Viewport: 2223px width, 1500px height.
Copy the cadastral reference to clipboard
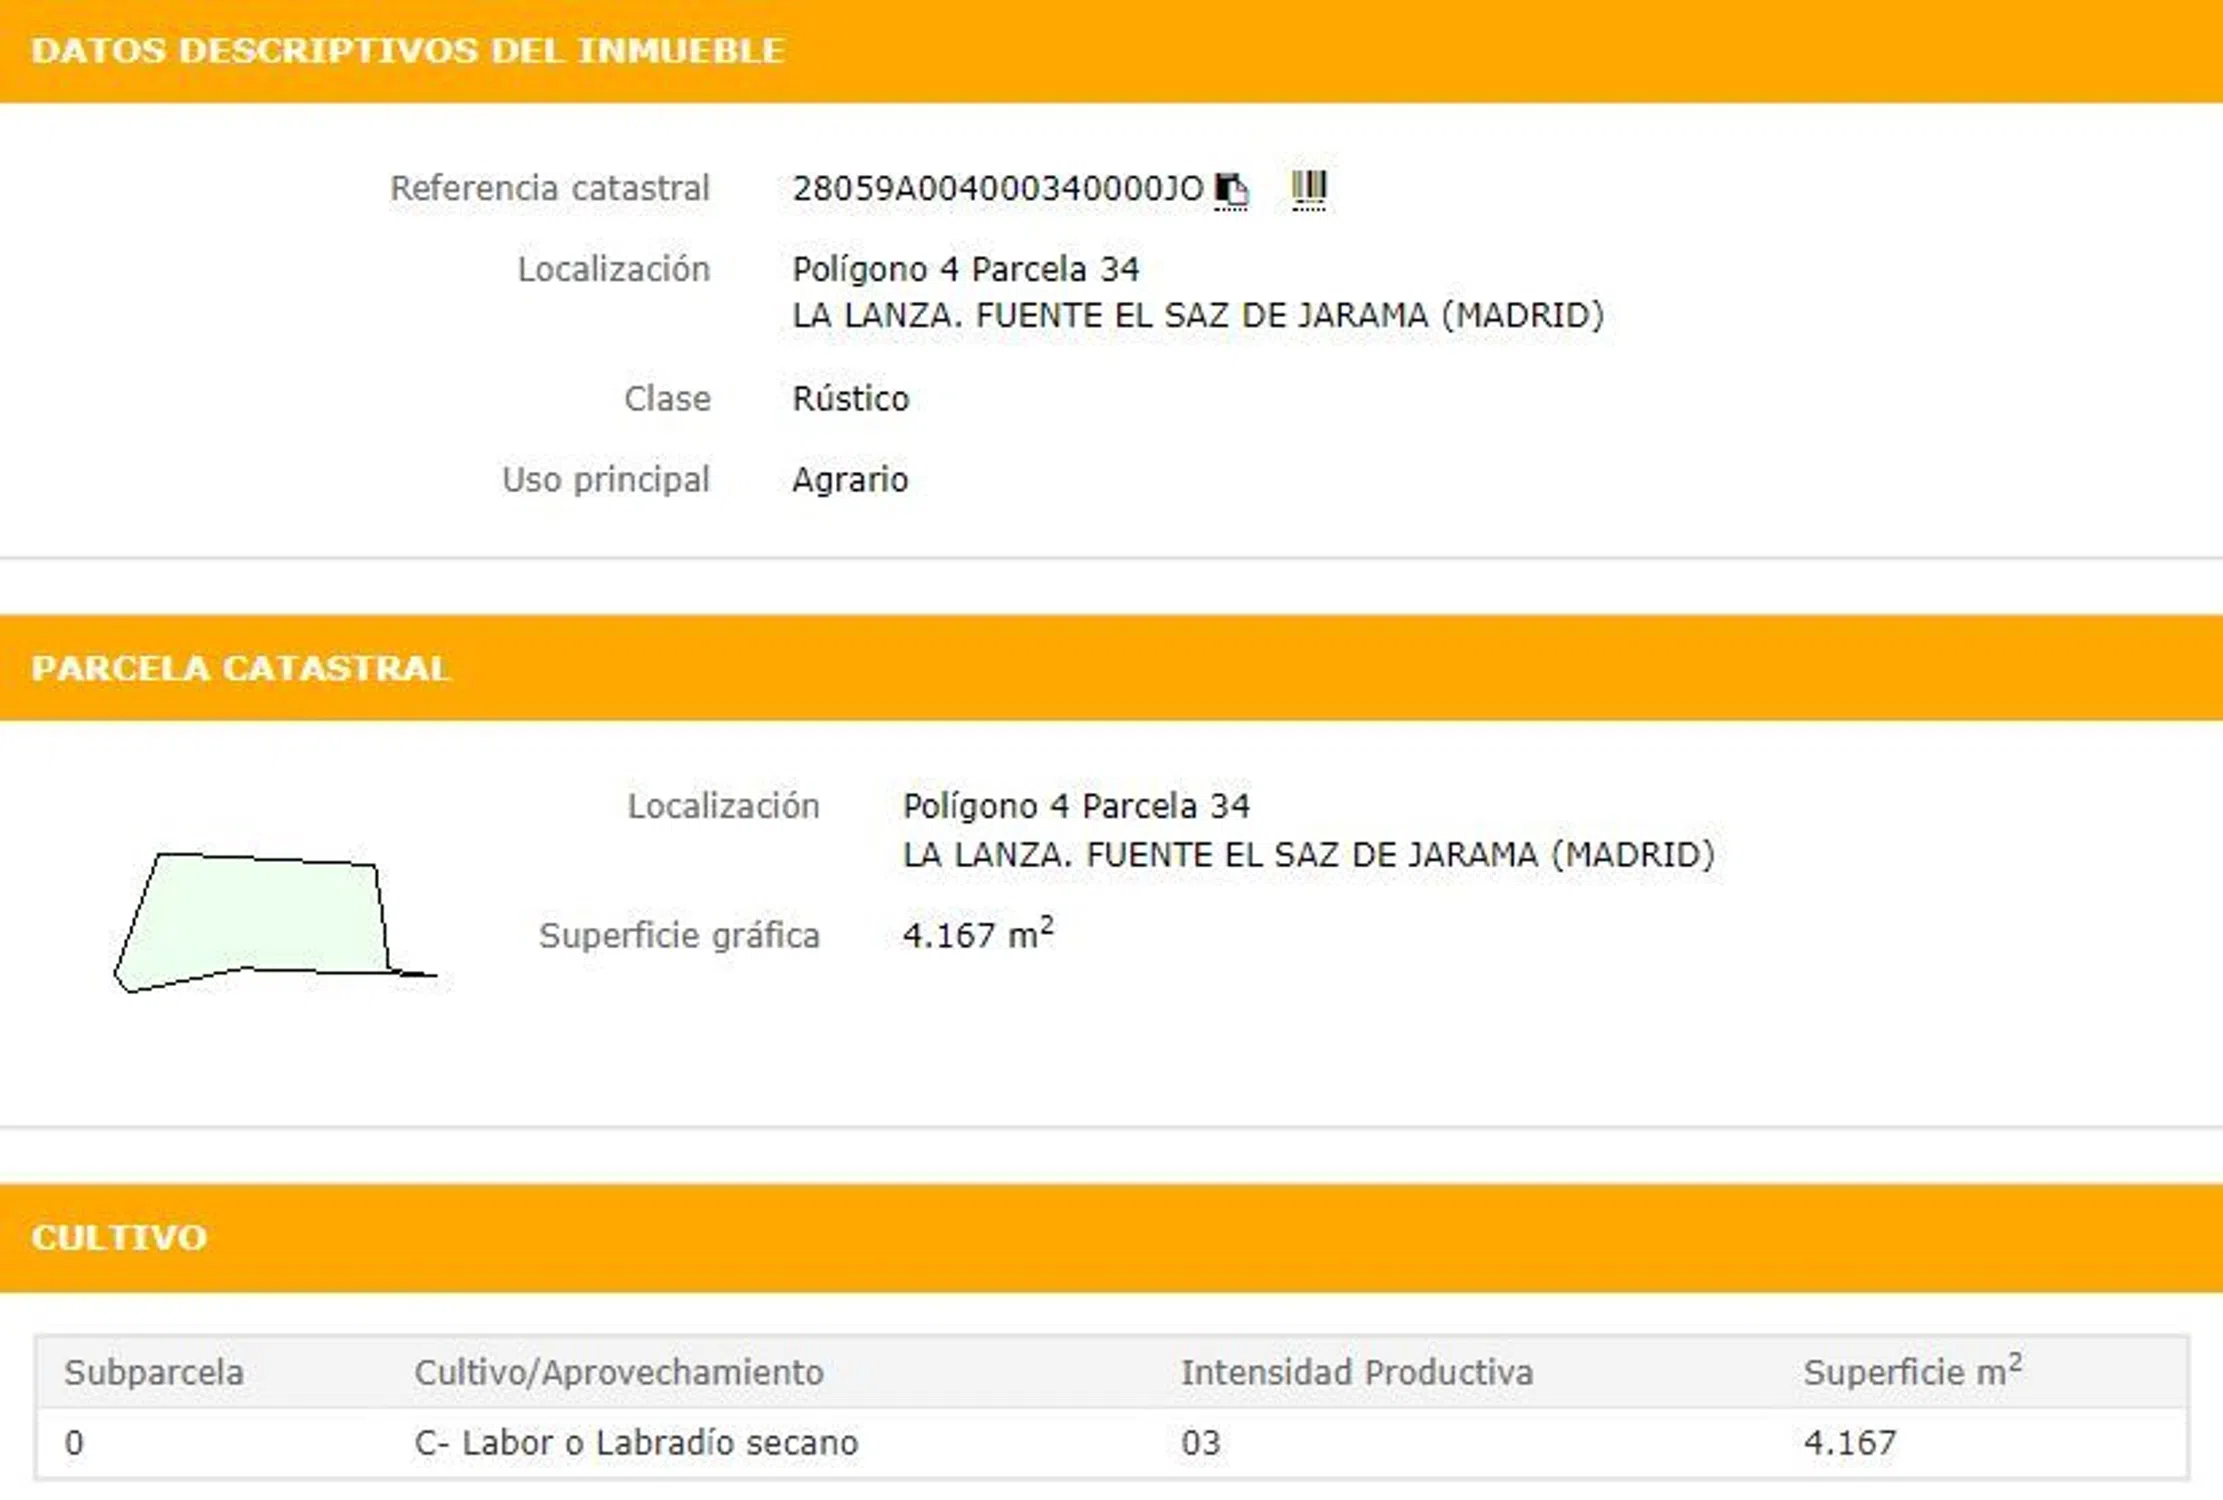click(1231, 189)
